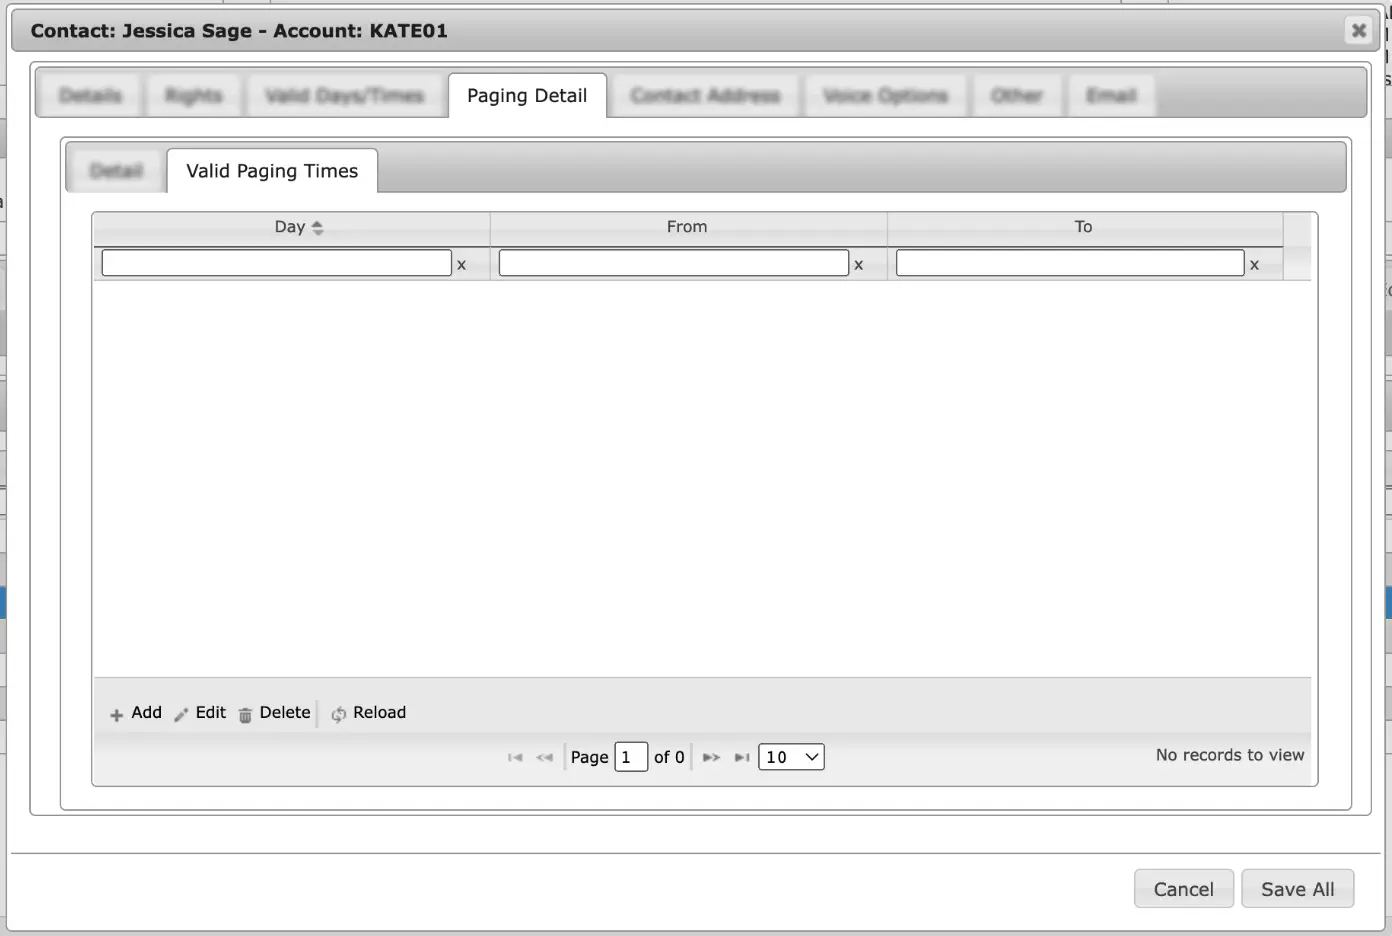Click the 'No records to view' text
1392x936 pixels.
tap(1230, 755)
